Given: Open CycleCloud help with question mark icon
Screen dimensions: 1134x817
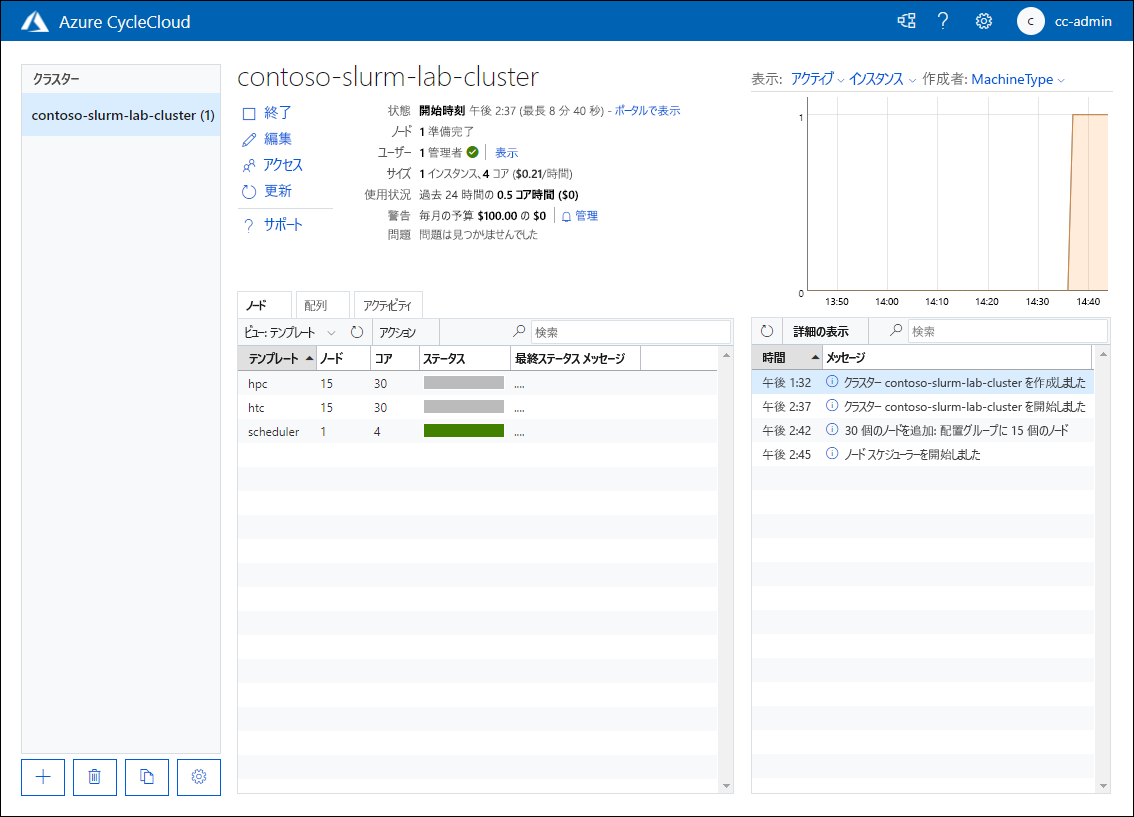Looking at the screenshot, I should point(943,20).
